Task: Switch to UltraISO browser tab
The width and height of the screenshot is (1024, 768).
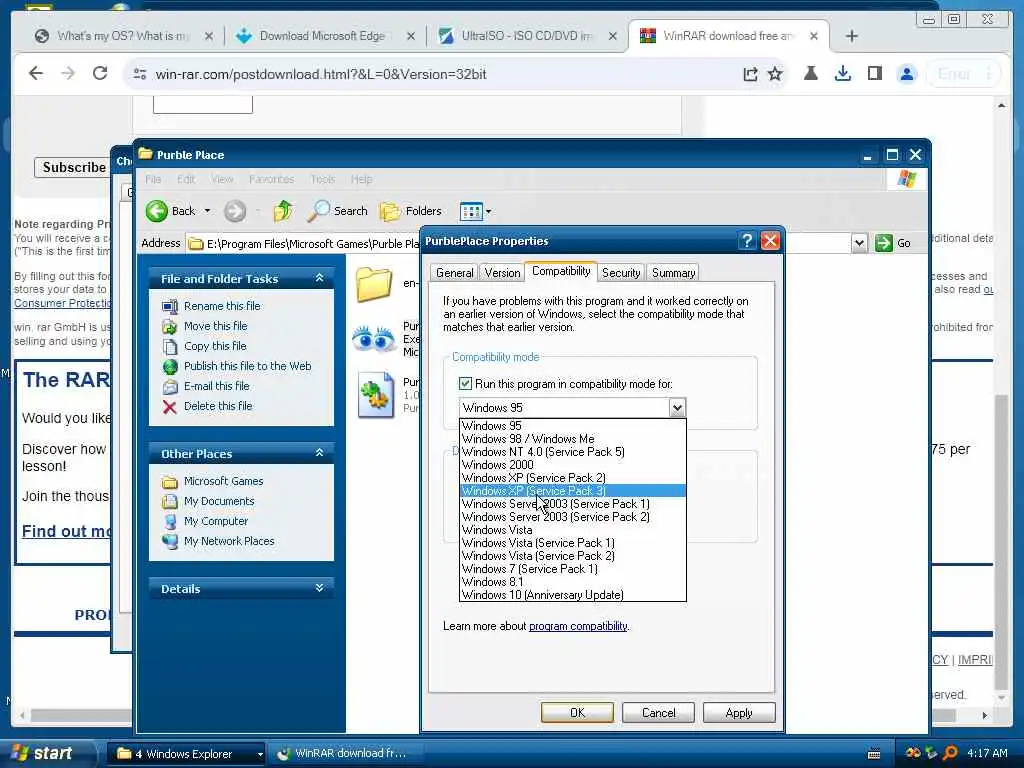Action: tap(526, 36)
